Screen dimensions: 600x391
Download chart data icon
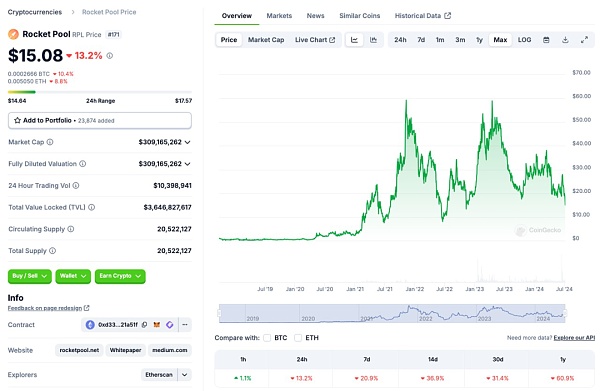[x=565, y=40]
